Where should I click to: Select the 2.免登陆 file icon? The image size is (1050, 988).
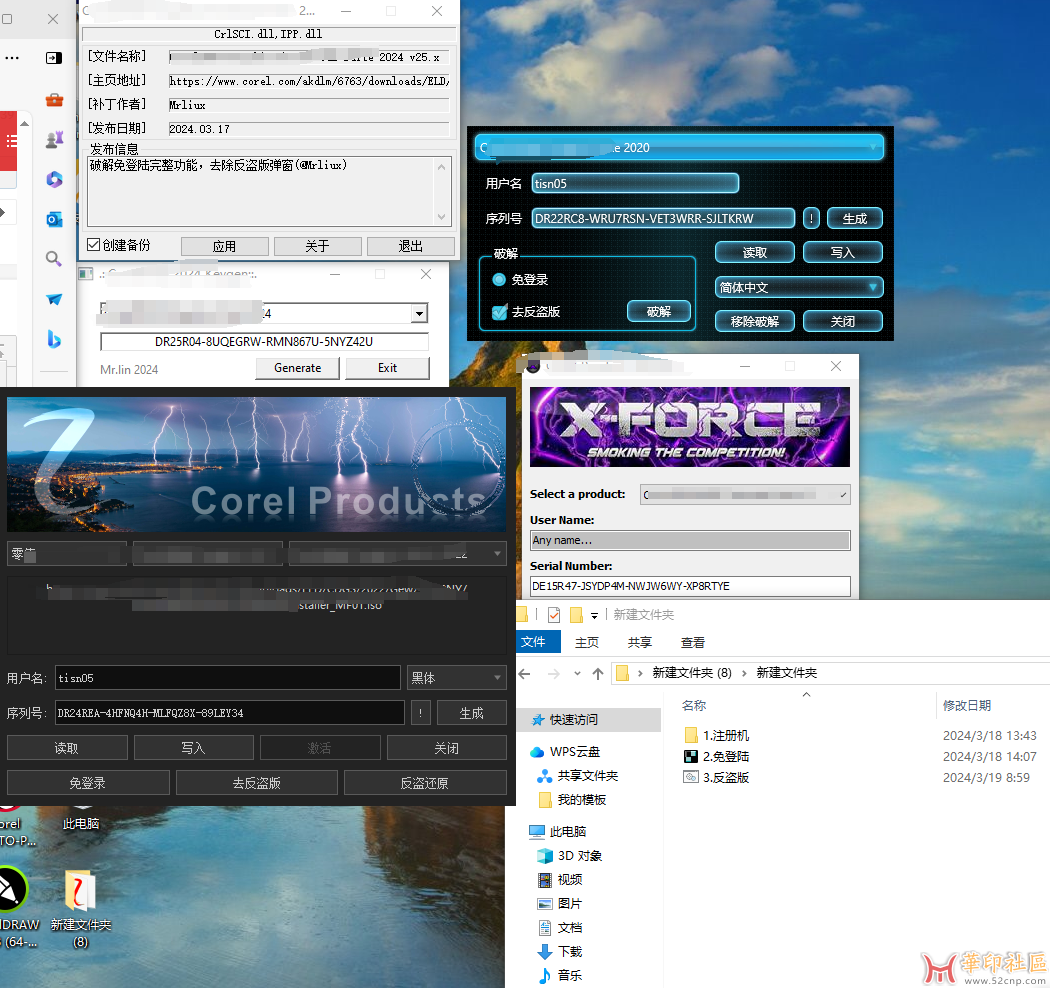point(691,756)
